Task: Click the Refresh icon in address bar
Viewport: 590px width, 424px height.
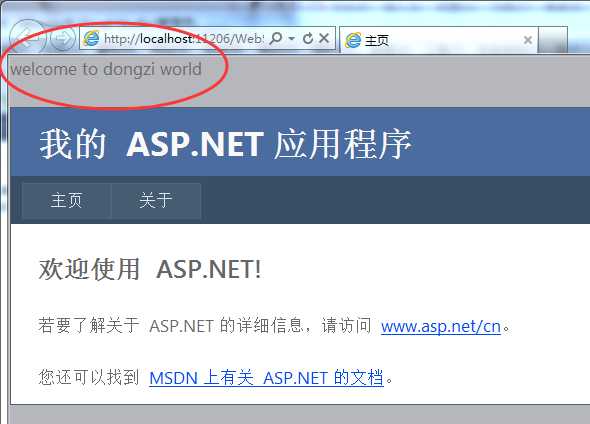Action: pos(308,38)
